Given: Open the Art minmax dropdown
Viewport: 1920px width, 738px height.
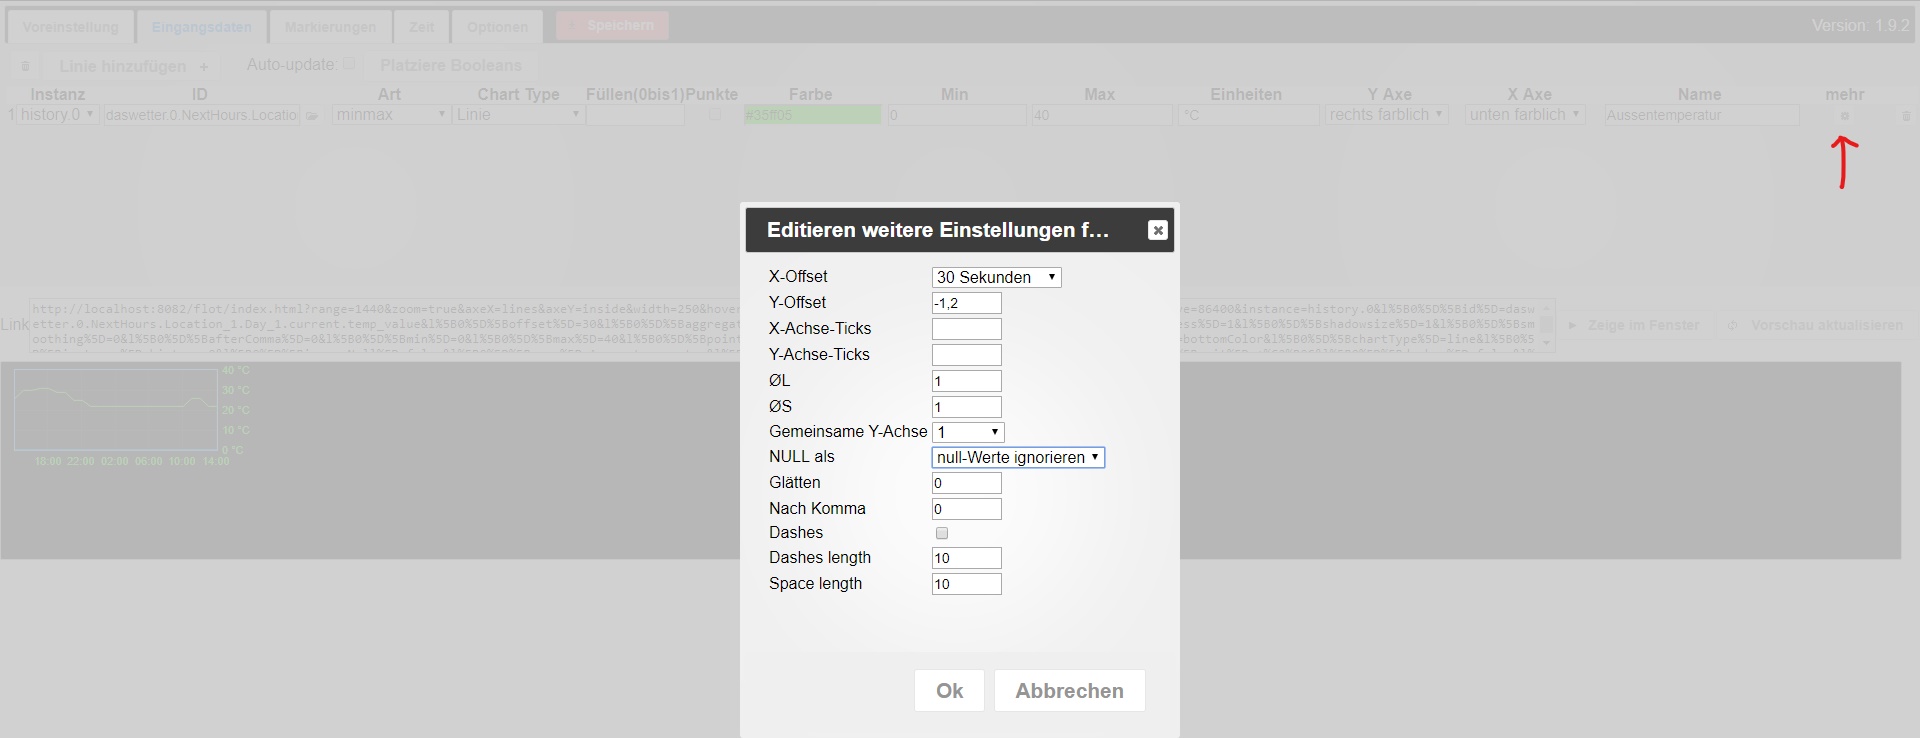Looking at the screenshot, I should pyautogui.click(x=390, y=115).
